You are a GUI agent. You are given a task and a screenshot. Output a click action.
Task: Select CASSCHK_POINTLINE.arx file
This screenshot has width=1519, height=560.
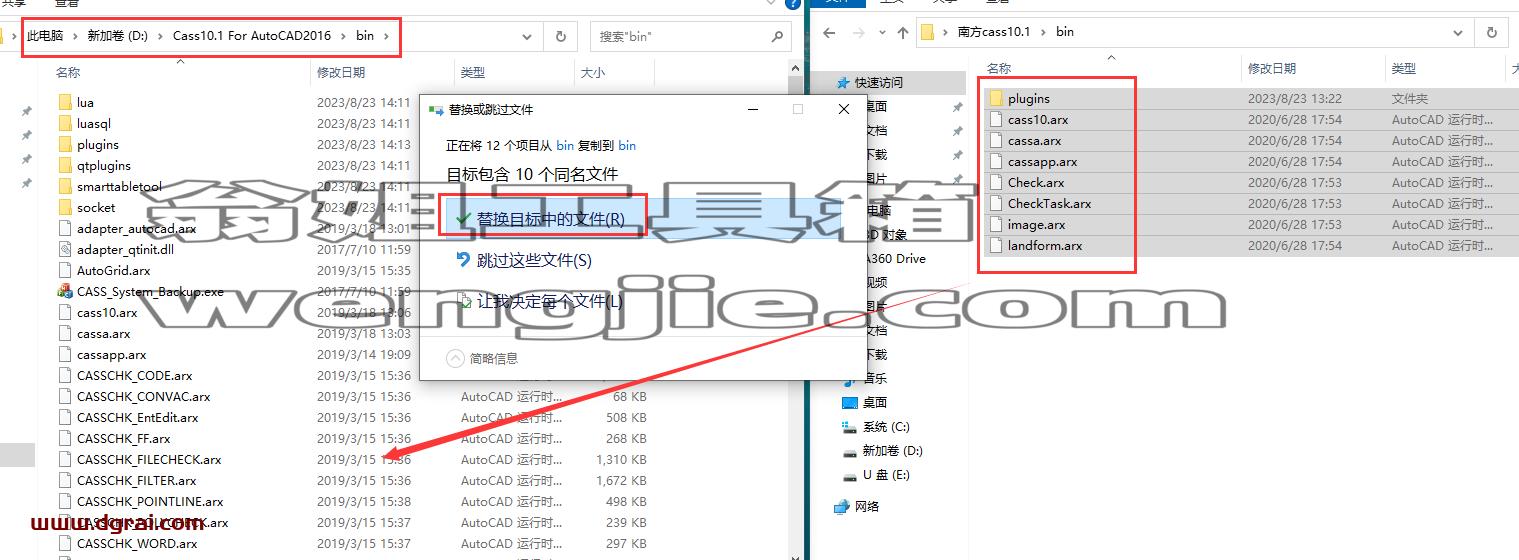point(150,502)
